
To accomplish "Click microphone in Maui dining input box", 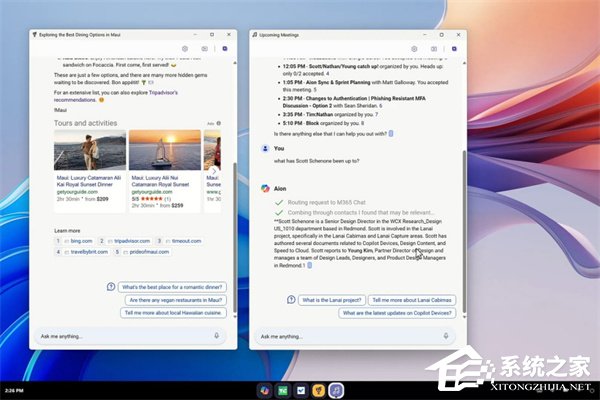I will (x=217, y=336).
